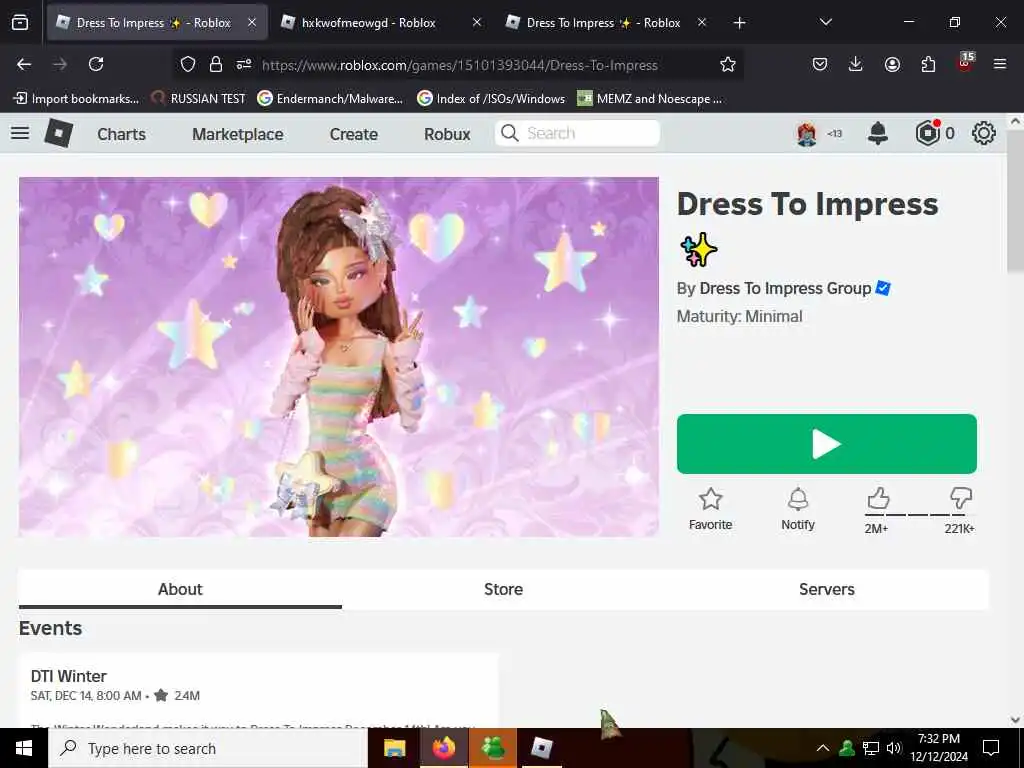Bookmark this page with the star
The height and width of the screenshot is (768, 1024).
(728, 64)
